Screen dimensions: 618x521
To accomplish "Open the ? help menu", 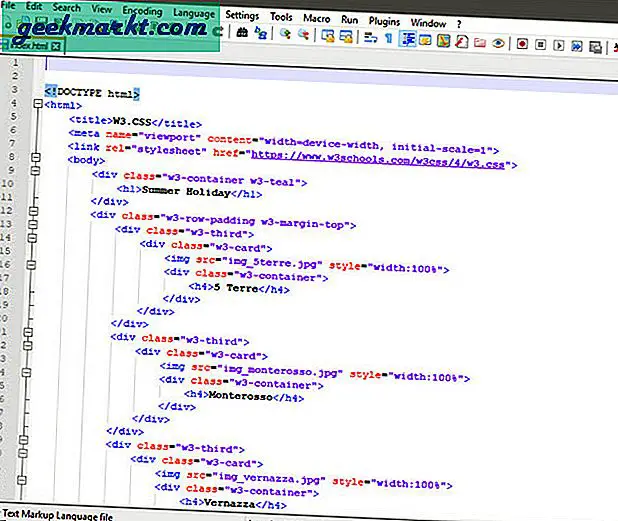I will tap(459, 24).
